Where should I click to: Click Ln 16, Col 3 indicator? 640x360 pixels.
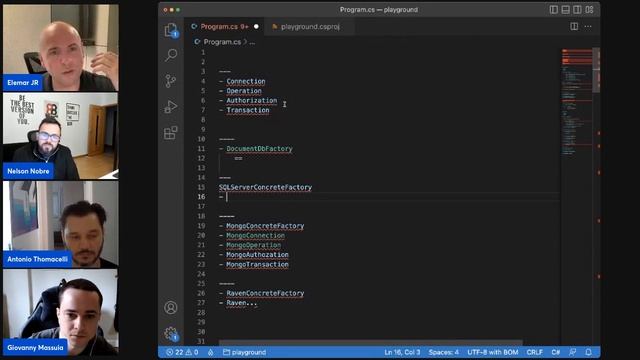click(402, 352)
